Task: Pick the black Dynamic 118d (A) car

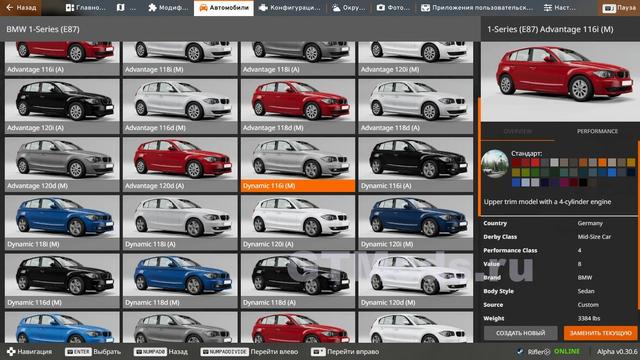Action: (298, 281)
